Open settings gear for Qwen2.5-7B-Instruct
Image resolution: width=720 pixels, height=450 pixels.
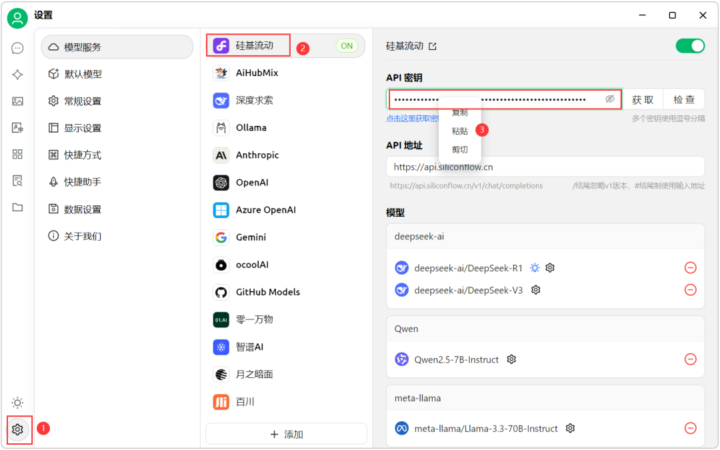[x=511, y=359]
